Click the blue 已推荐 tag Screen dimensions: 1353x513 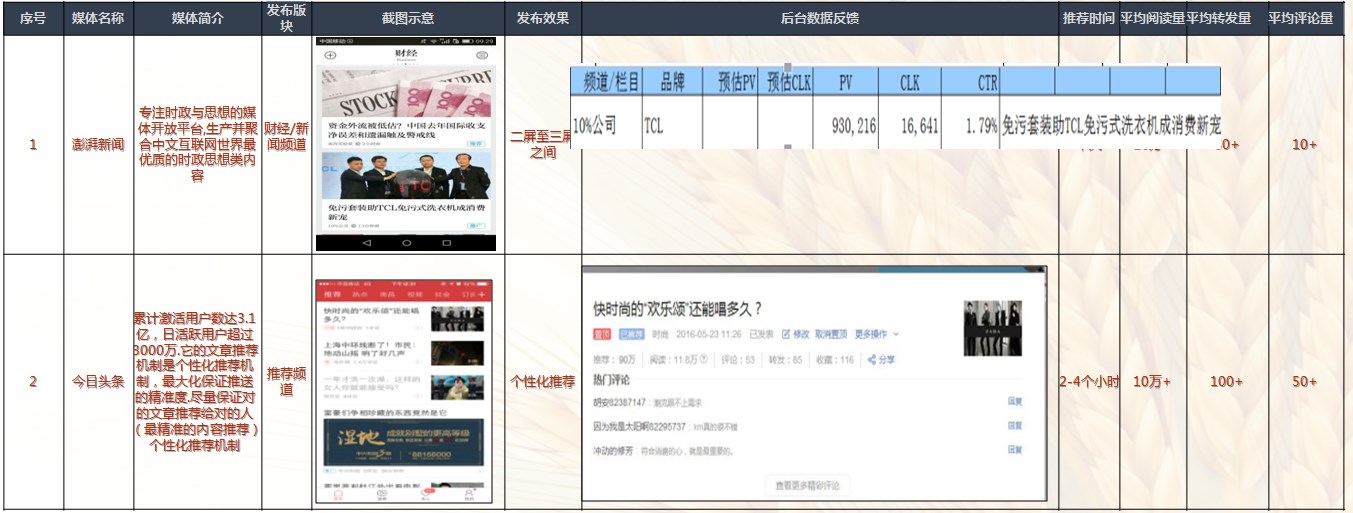[630, 334]
